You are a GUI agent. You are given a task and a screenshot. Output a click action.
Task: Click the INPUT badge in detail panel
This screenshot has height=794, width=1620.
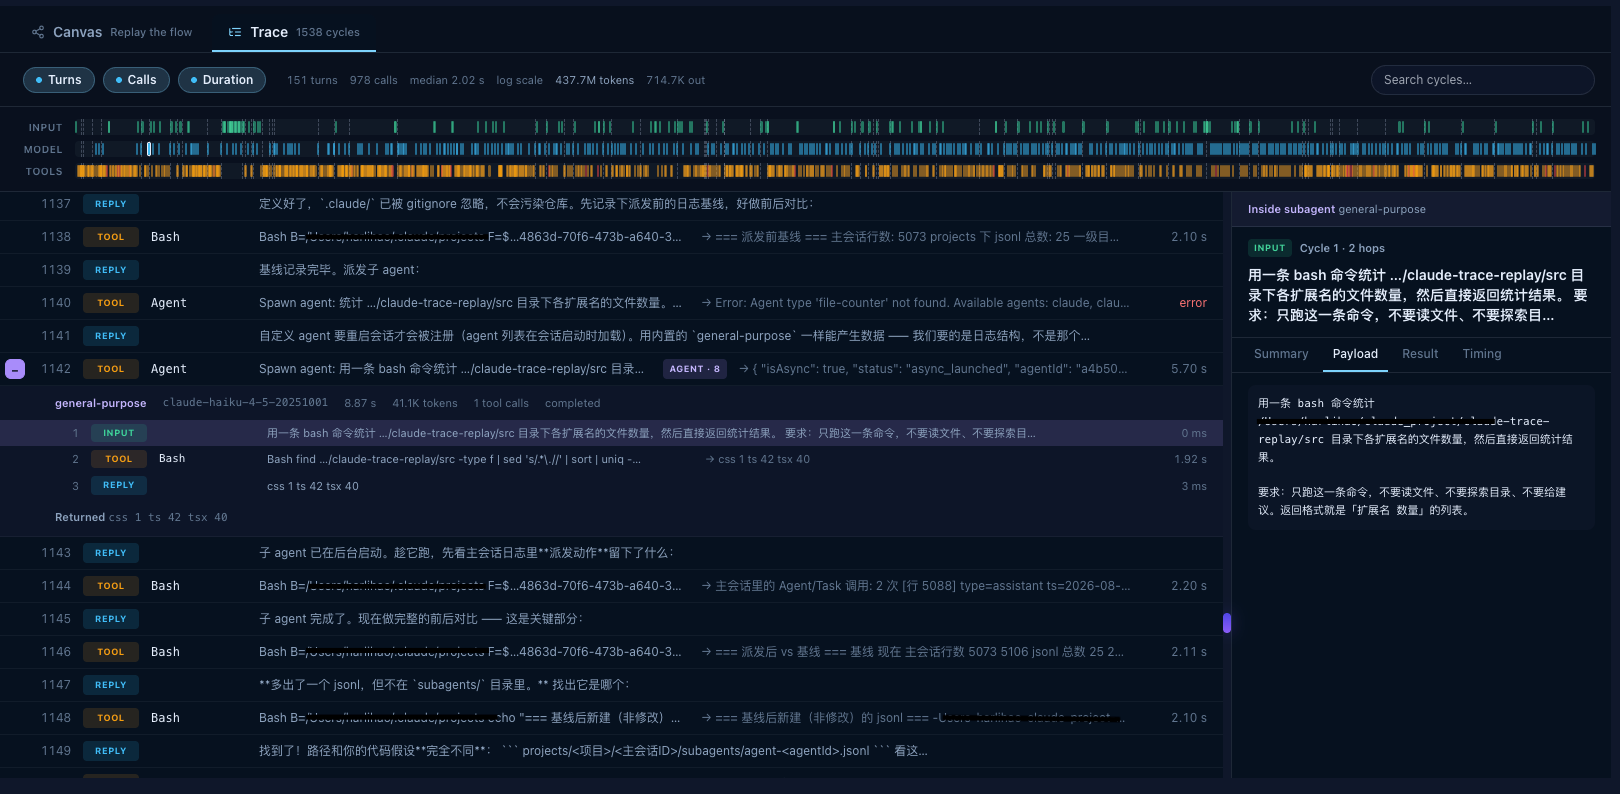[x=1269, y=248]
